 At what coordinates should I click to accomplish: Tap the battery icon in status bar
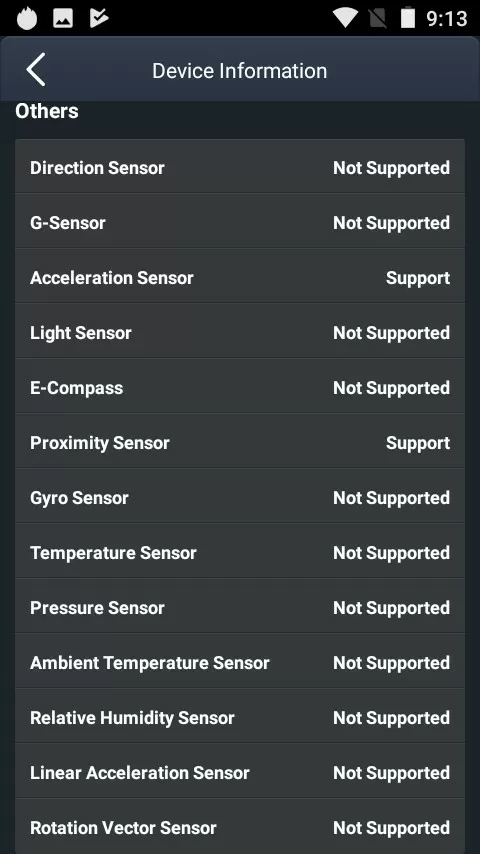(408, 18)
